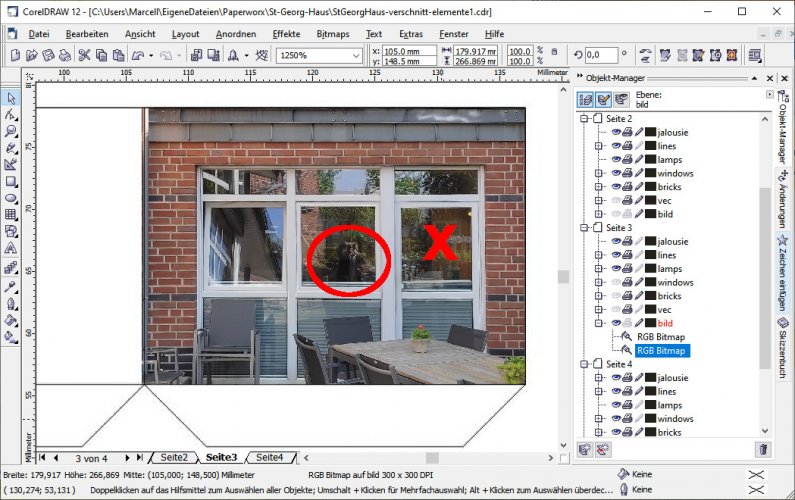Click the Objekt-Manager delete trash button
The image size is (795, 500).
point(764,449)
